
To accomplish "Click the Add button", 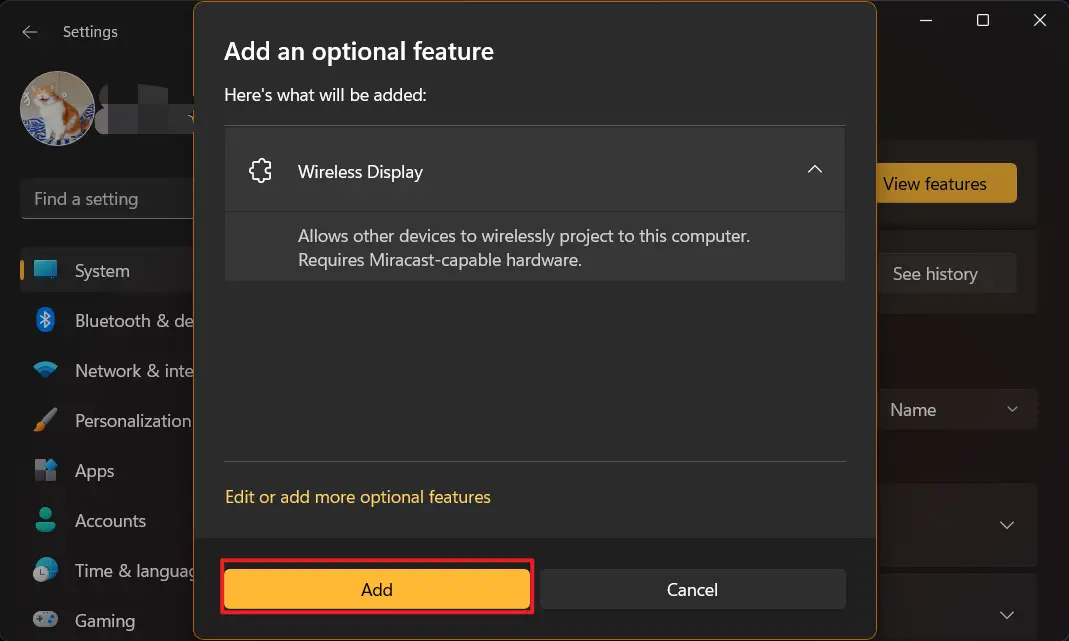I will pyautogui.click(x=377, y=589).
